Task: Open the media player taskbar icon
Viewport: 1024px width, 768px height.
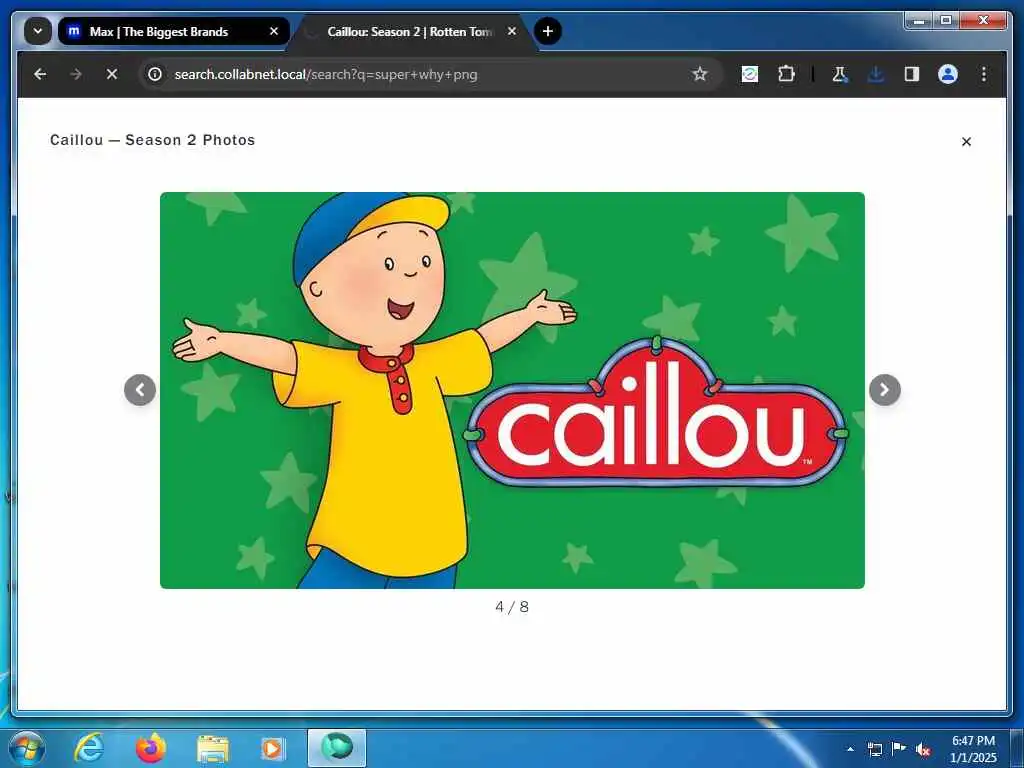Action: (272, 748)
